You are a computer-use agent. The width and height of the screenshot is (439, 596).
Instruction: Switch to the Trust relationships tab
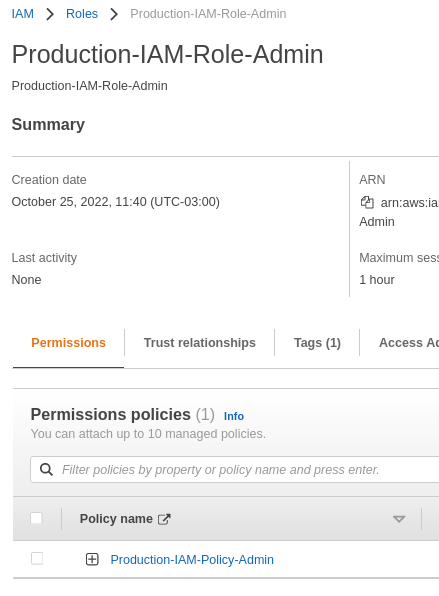tap(200, 343)
